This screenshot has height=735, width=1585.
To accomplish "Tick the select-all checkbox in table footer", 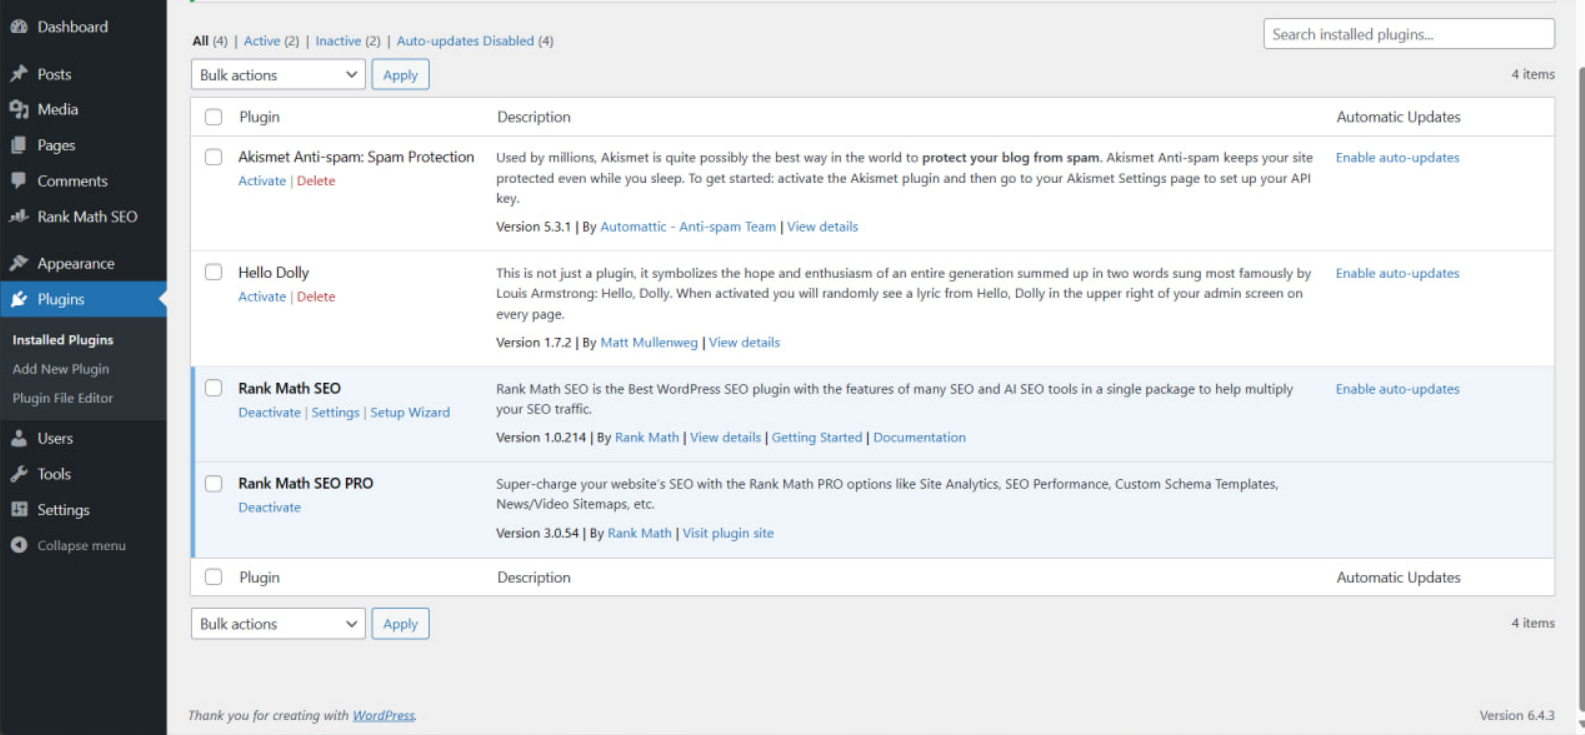I will [x=213, y=577].
